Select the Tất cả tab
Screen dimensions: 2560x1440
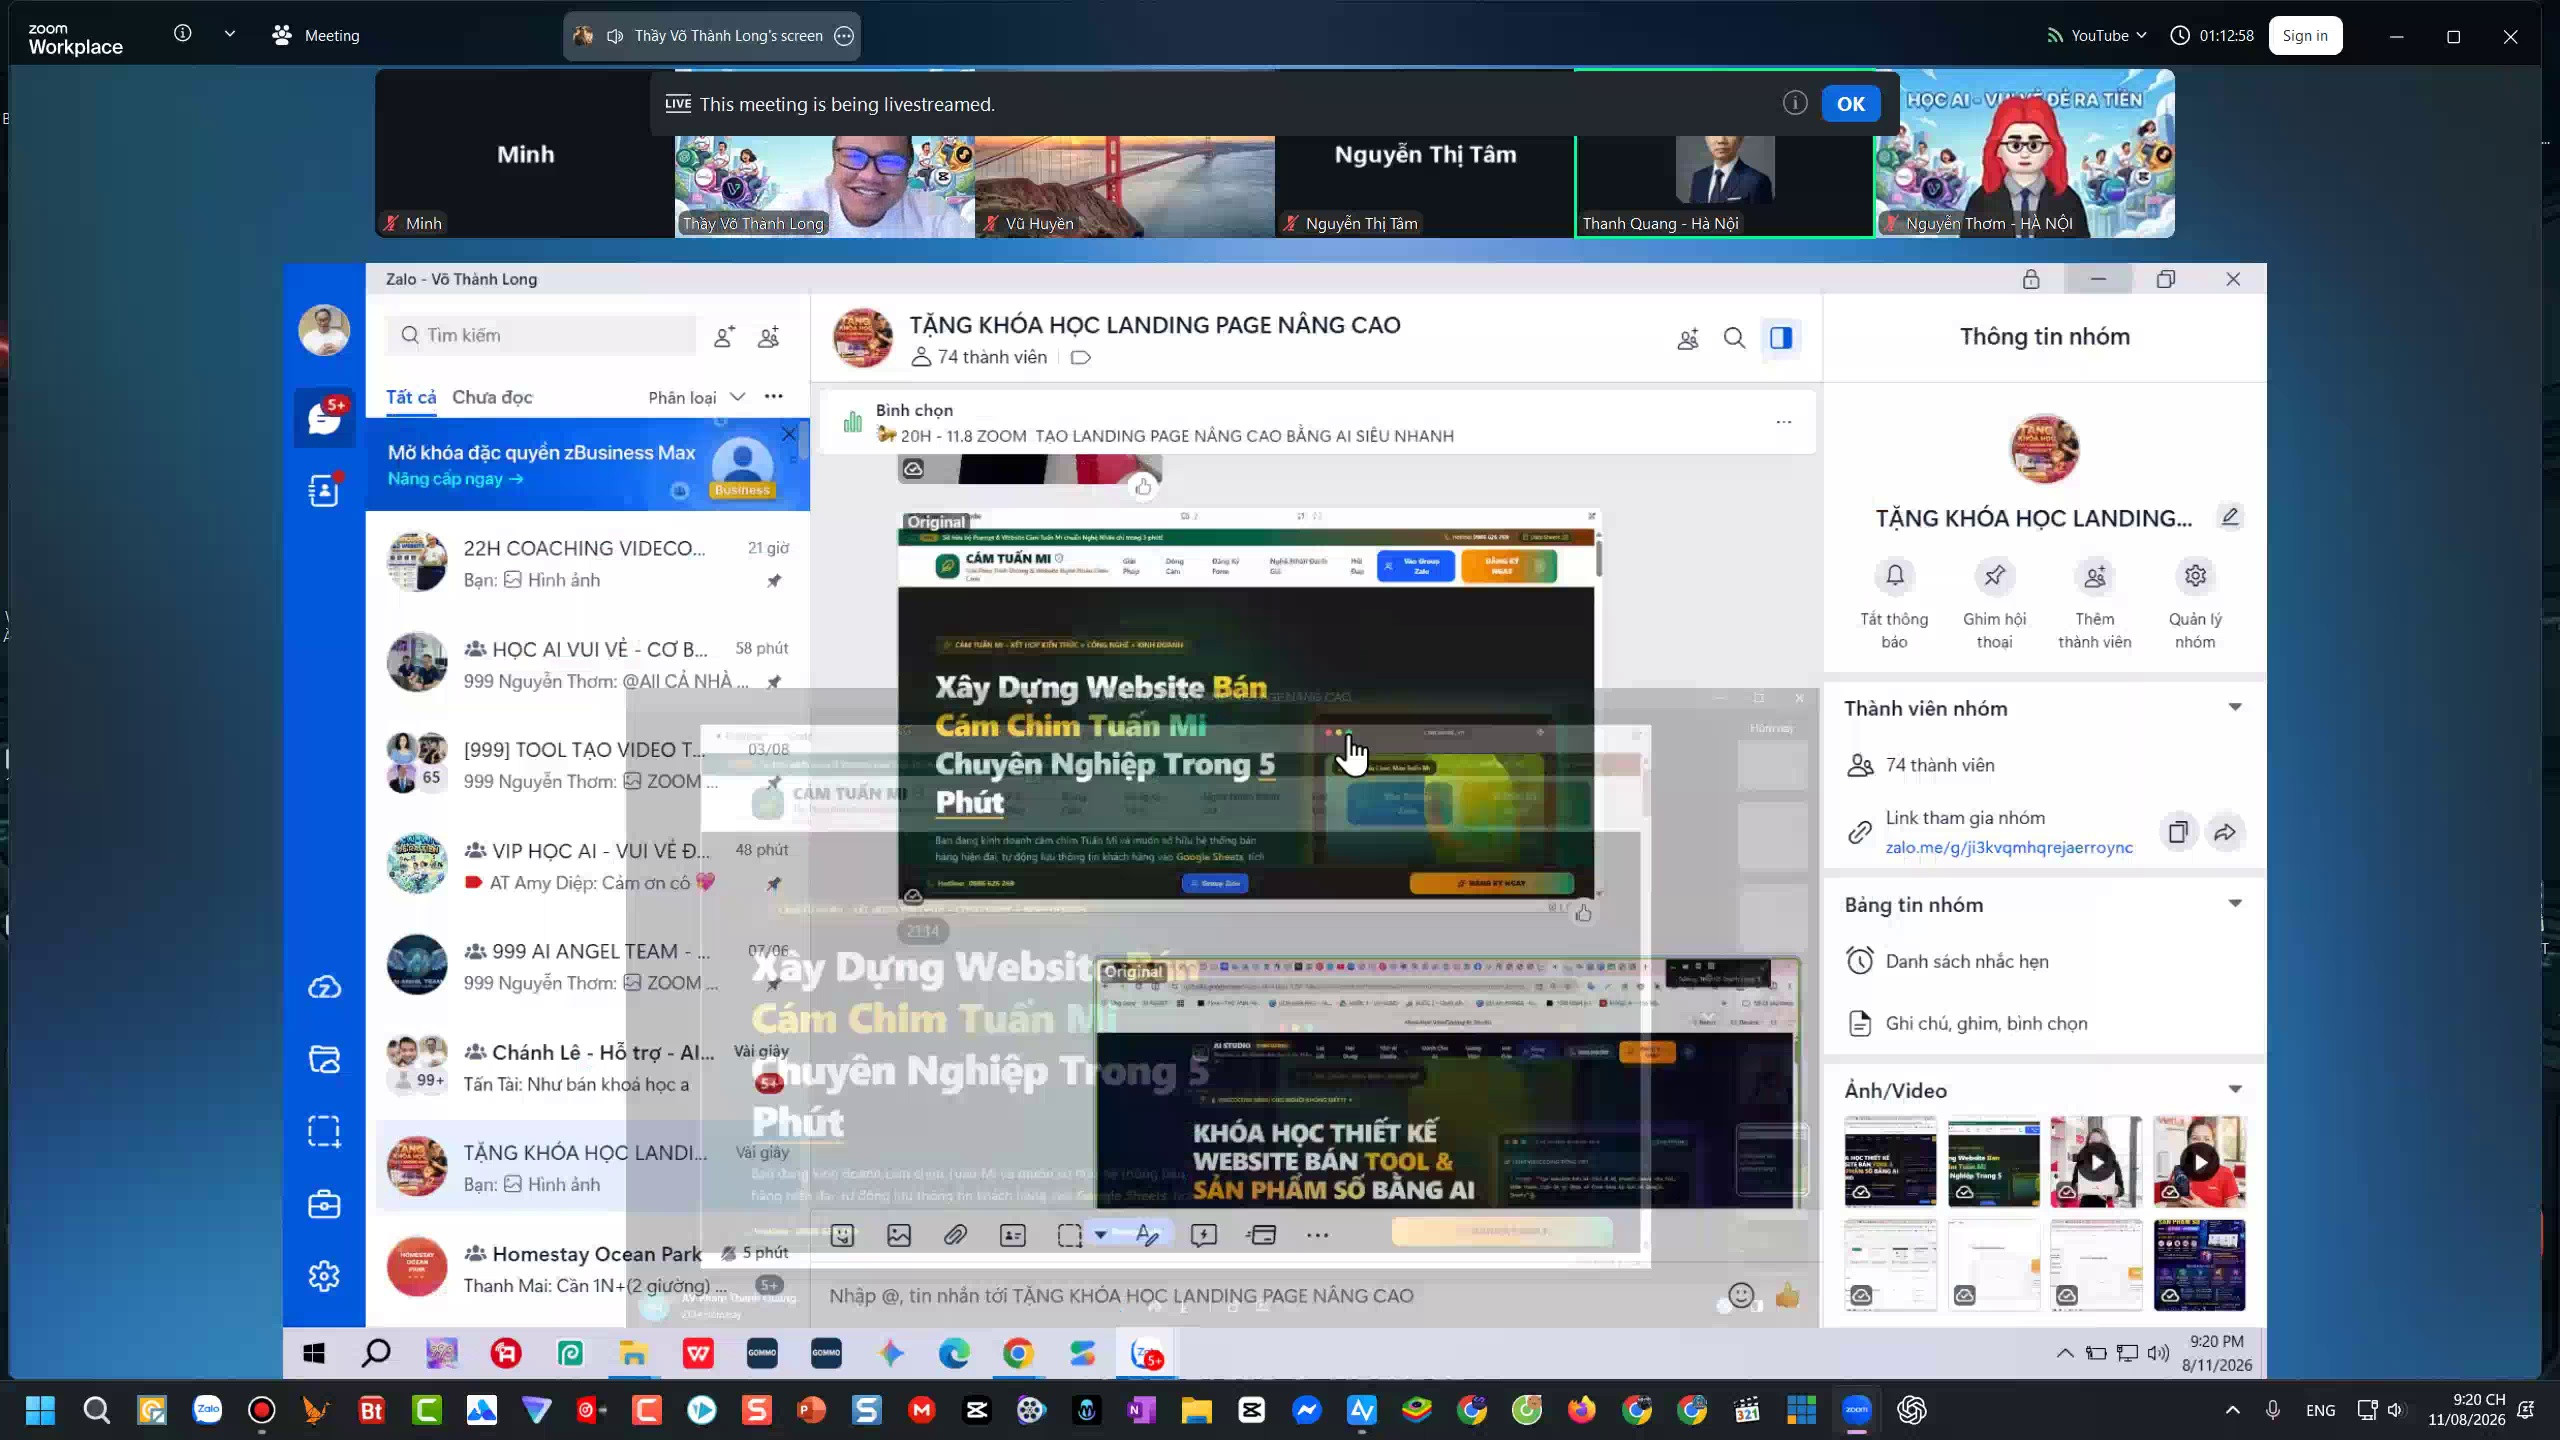[411, 397]
